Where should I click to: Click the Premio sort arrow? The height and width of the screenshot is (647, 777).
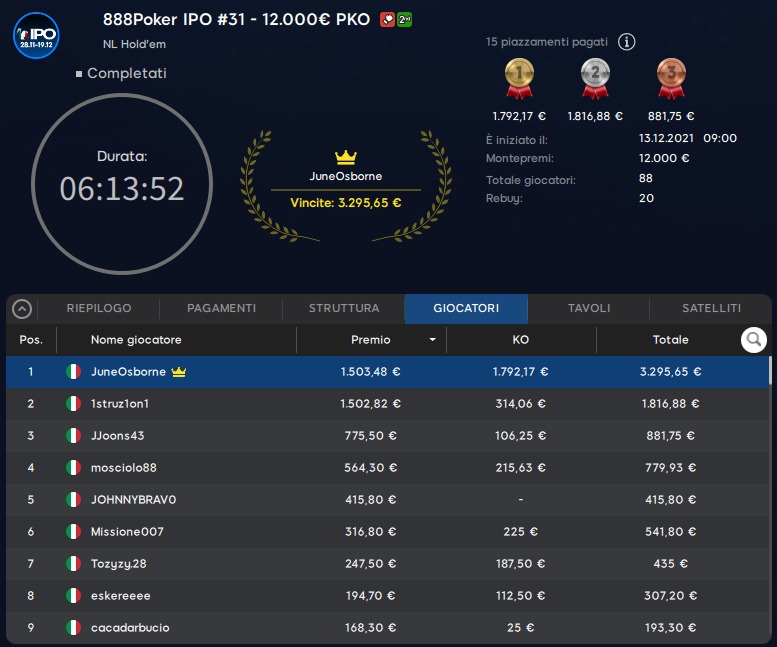pos(432,339)
